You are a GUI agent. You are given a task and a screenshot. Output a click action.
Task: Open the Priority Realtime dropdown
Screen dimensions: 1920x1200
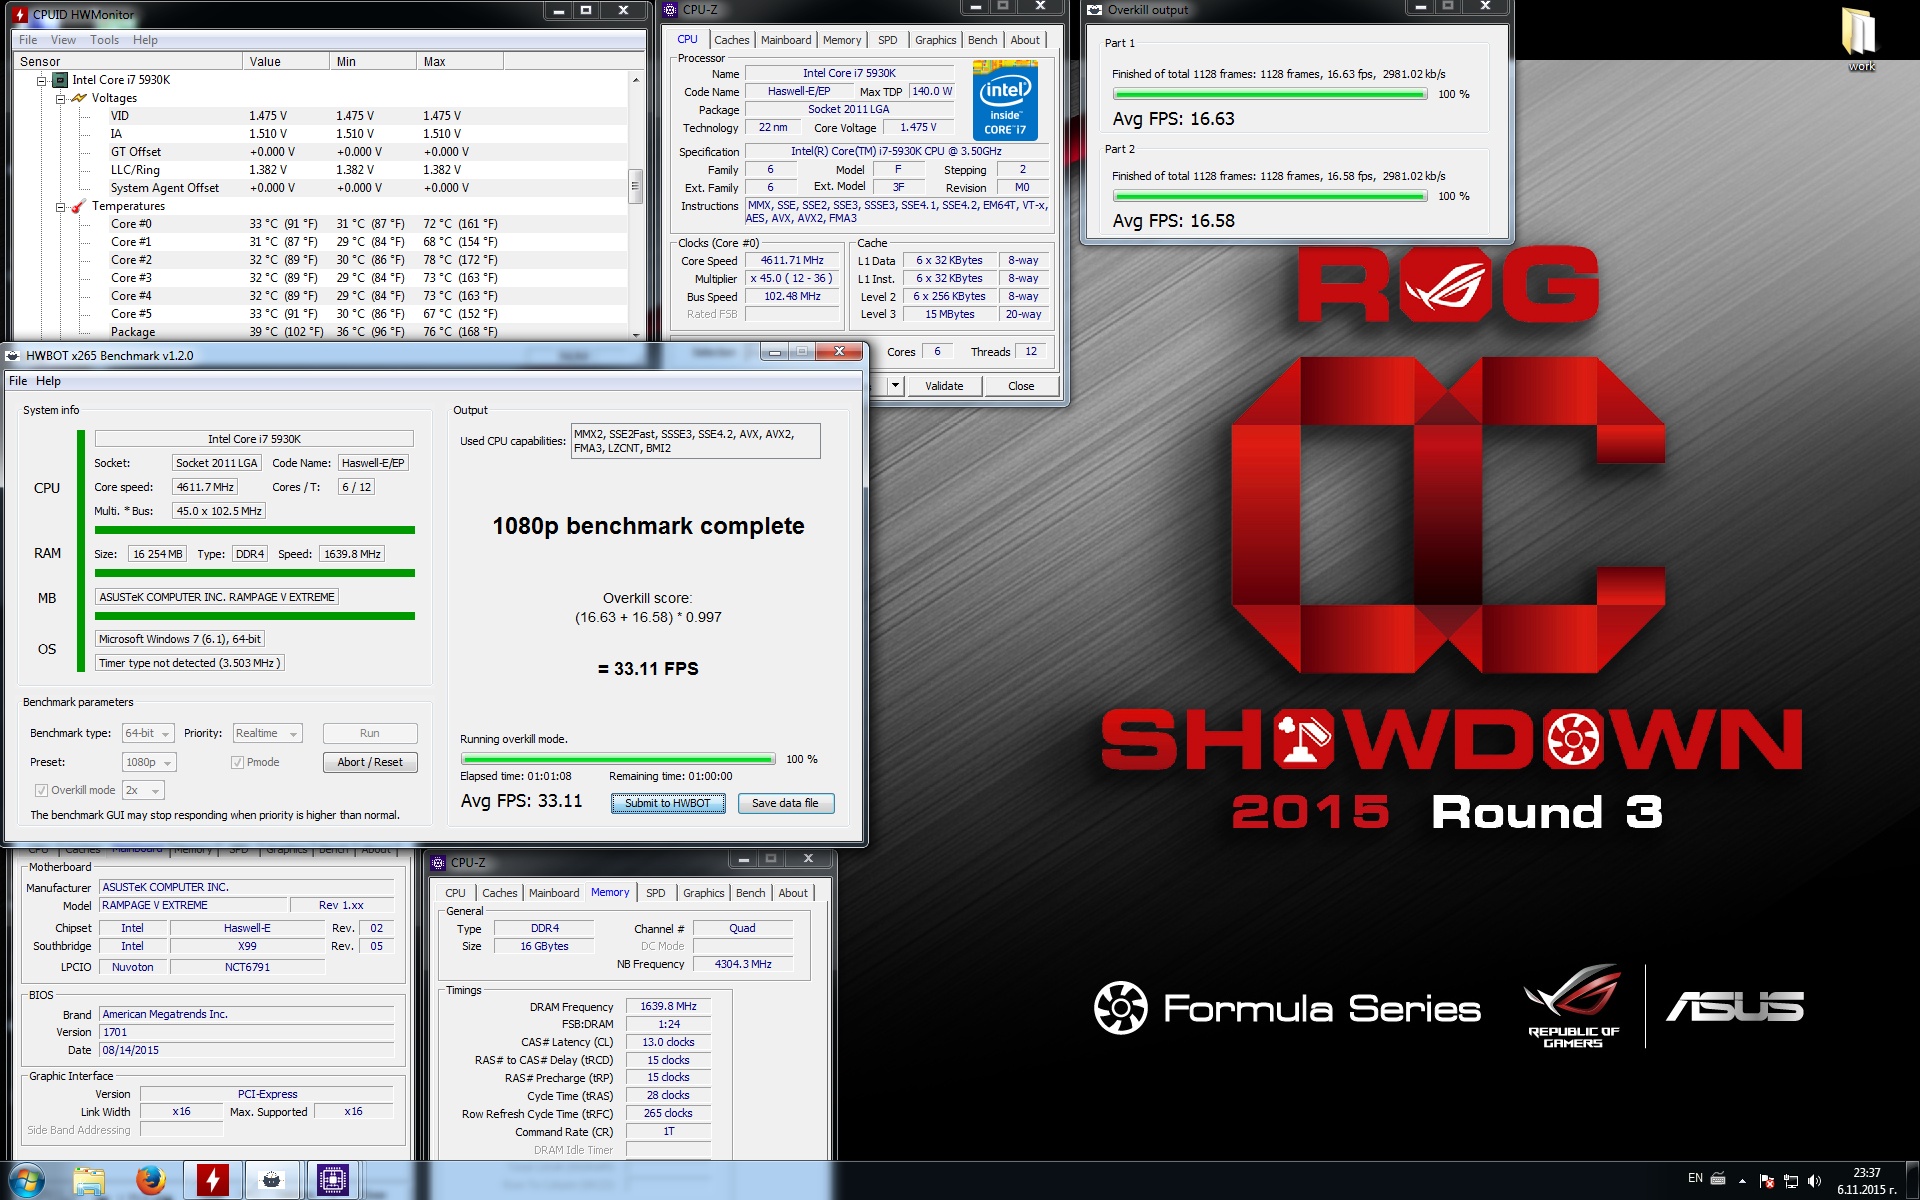point(267,733)
